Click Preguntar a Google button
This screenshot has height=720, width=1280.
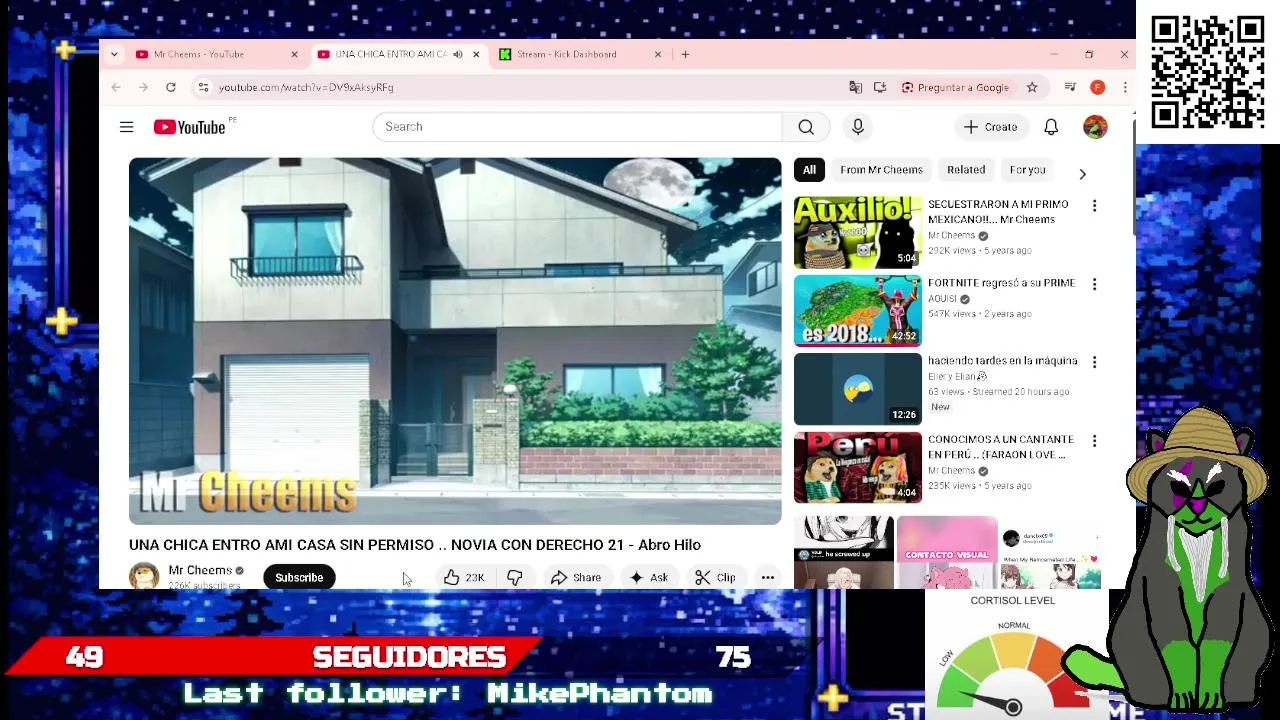tap(955, 87)
